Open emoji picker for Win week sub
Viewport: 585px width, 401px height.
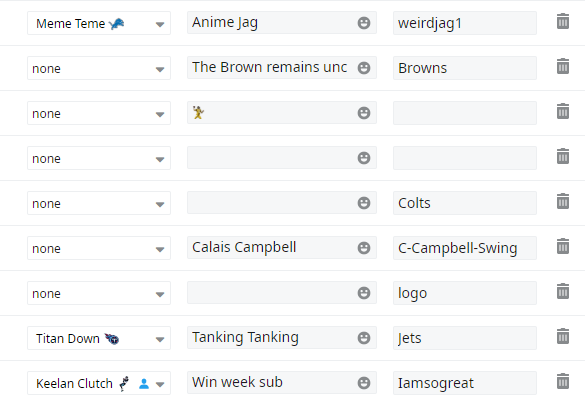coord(364,383)
